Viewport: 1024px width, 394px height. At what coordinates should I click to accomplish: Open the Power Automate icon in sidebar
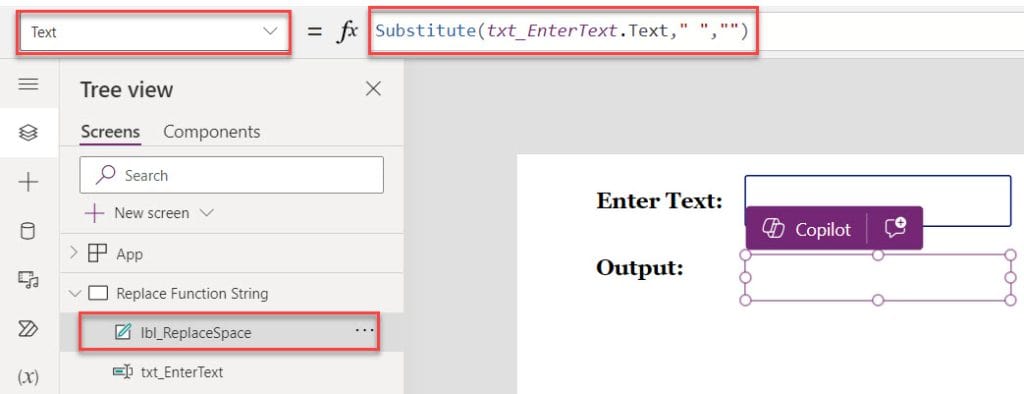28,329
